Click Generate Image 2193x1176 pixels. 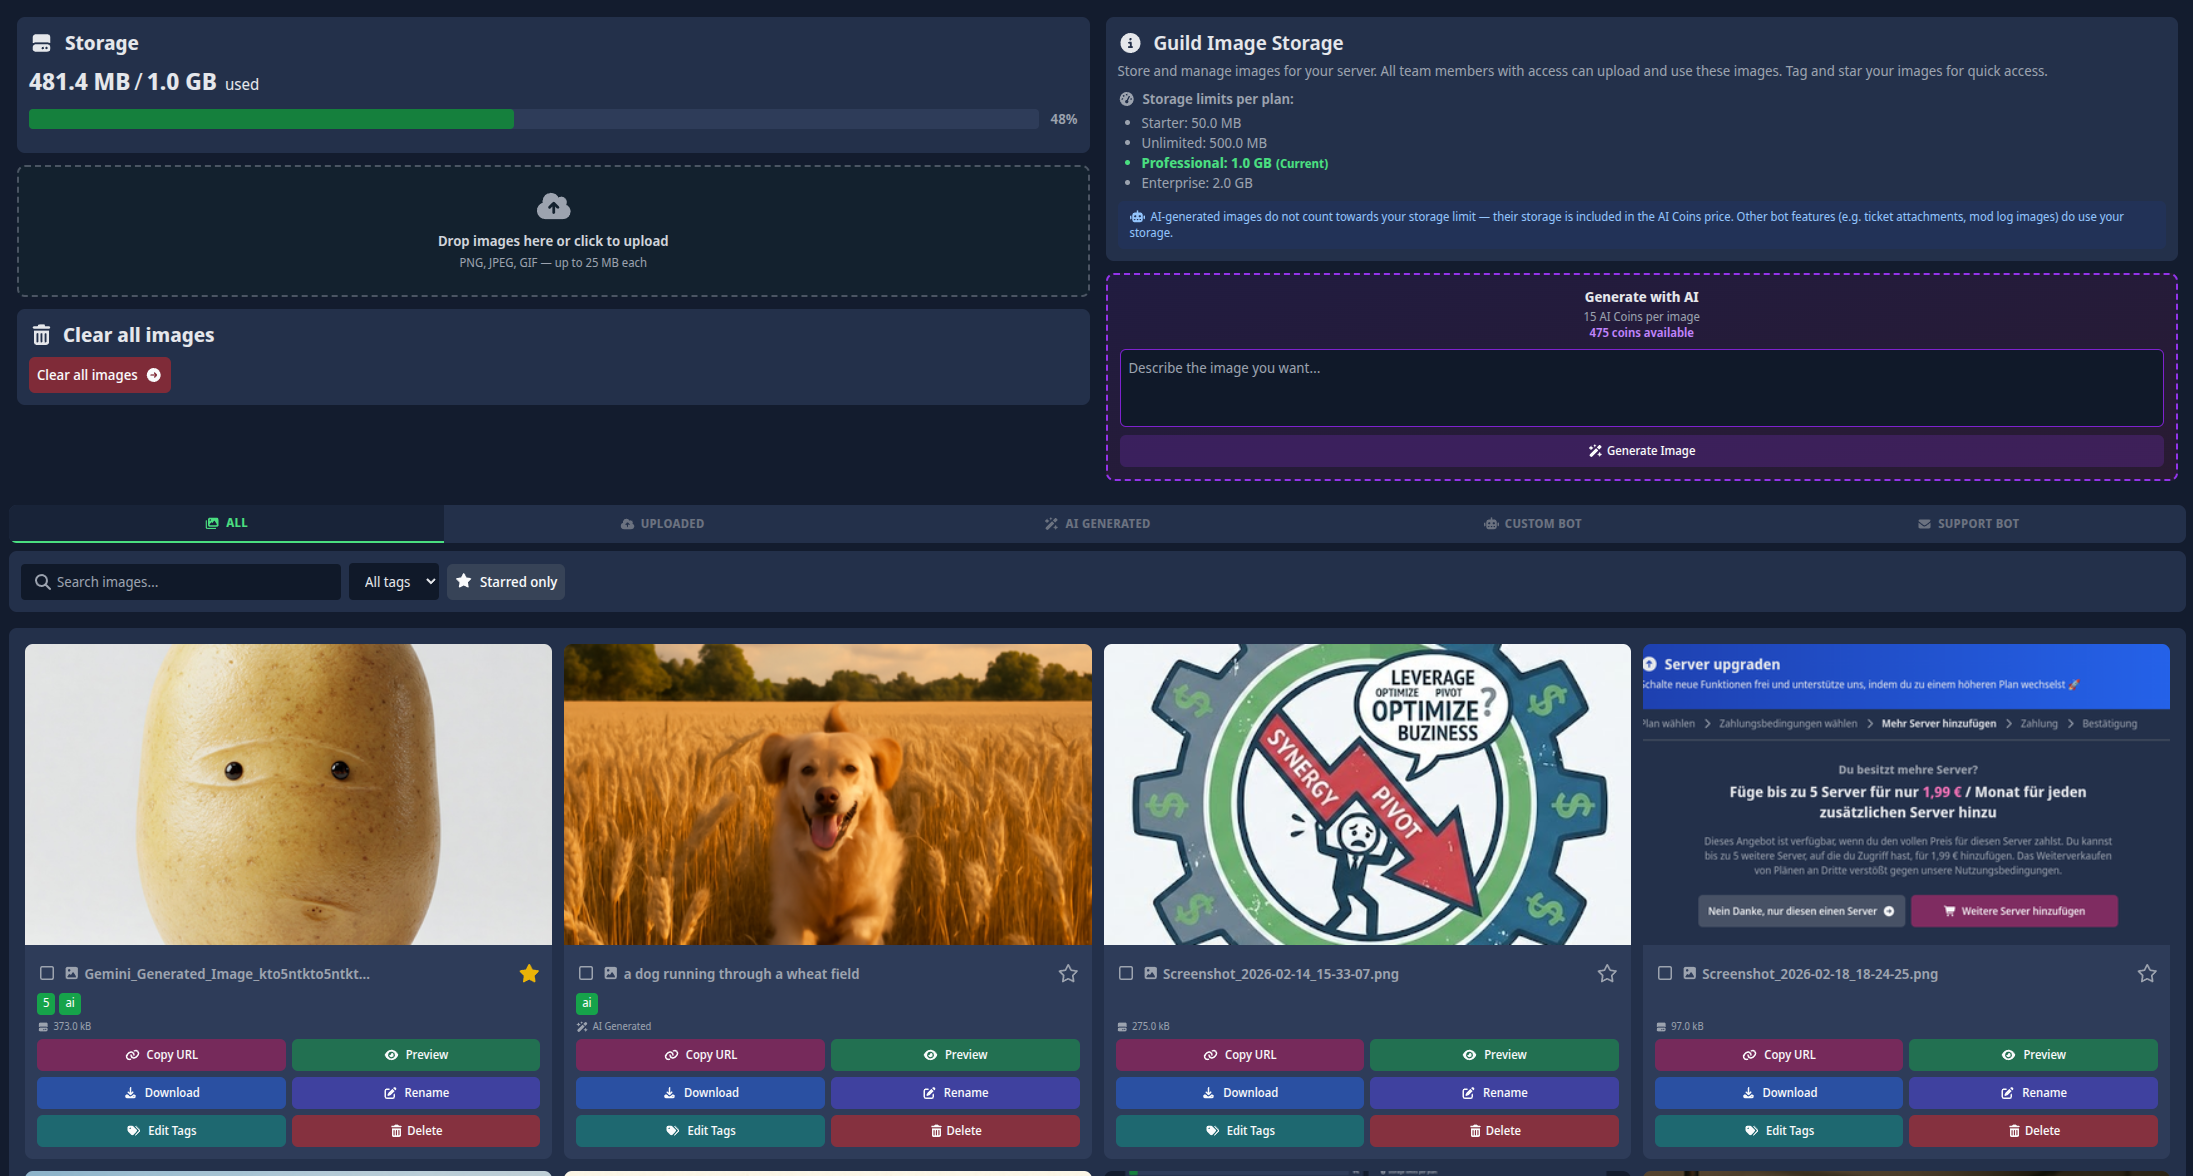pos(1641,450)
